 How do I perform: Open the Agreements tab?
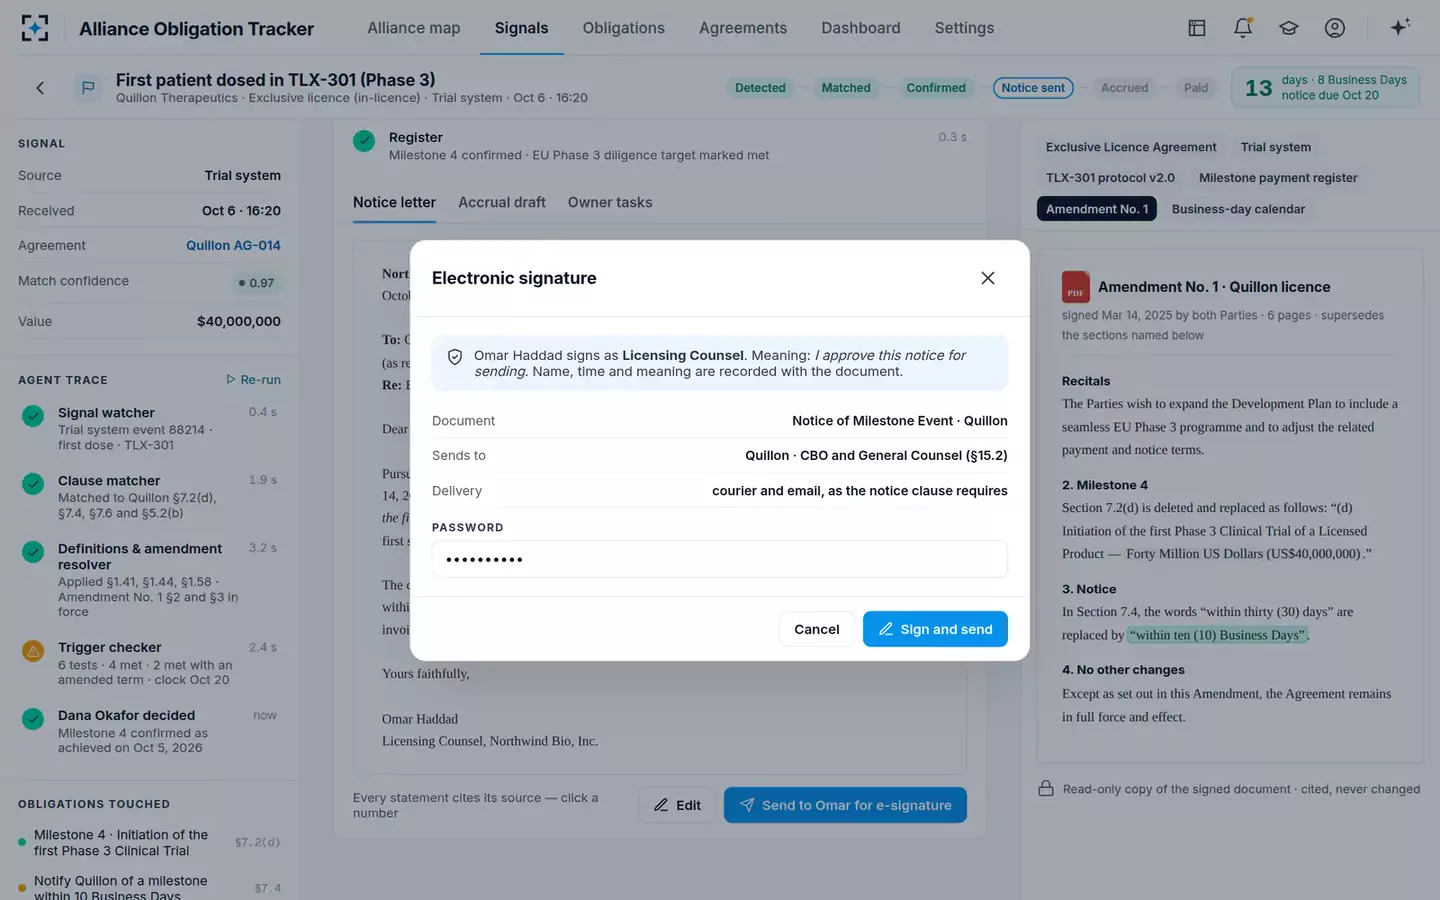click(x=743, y=28)
